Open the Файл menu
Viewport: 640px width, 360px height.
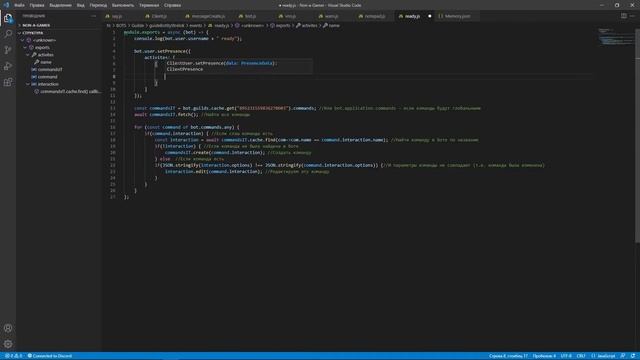[x=19, y=5]
